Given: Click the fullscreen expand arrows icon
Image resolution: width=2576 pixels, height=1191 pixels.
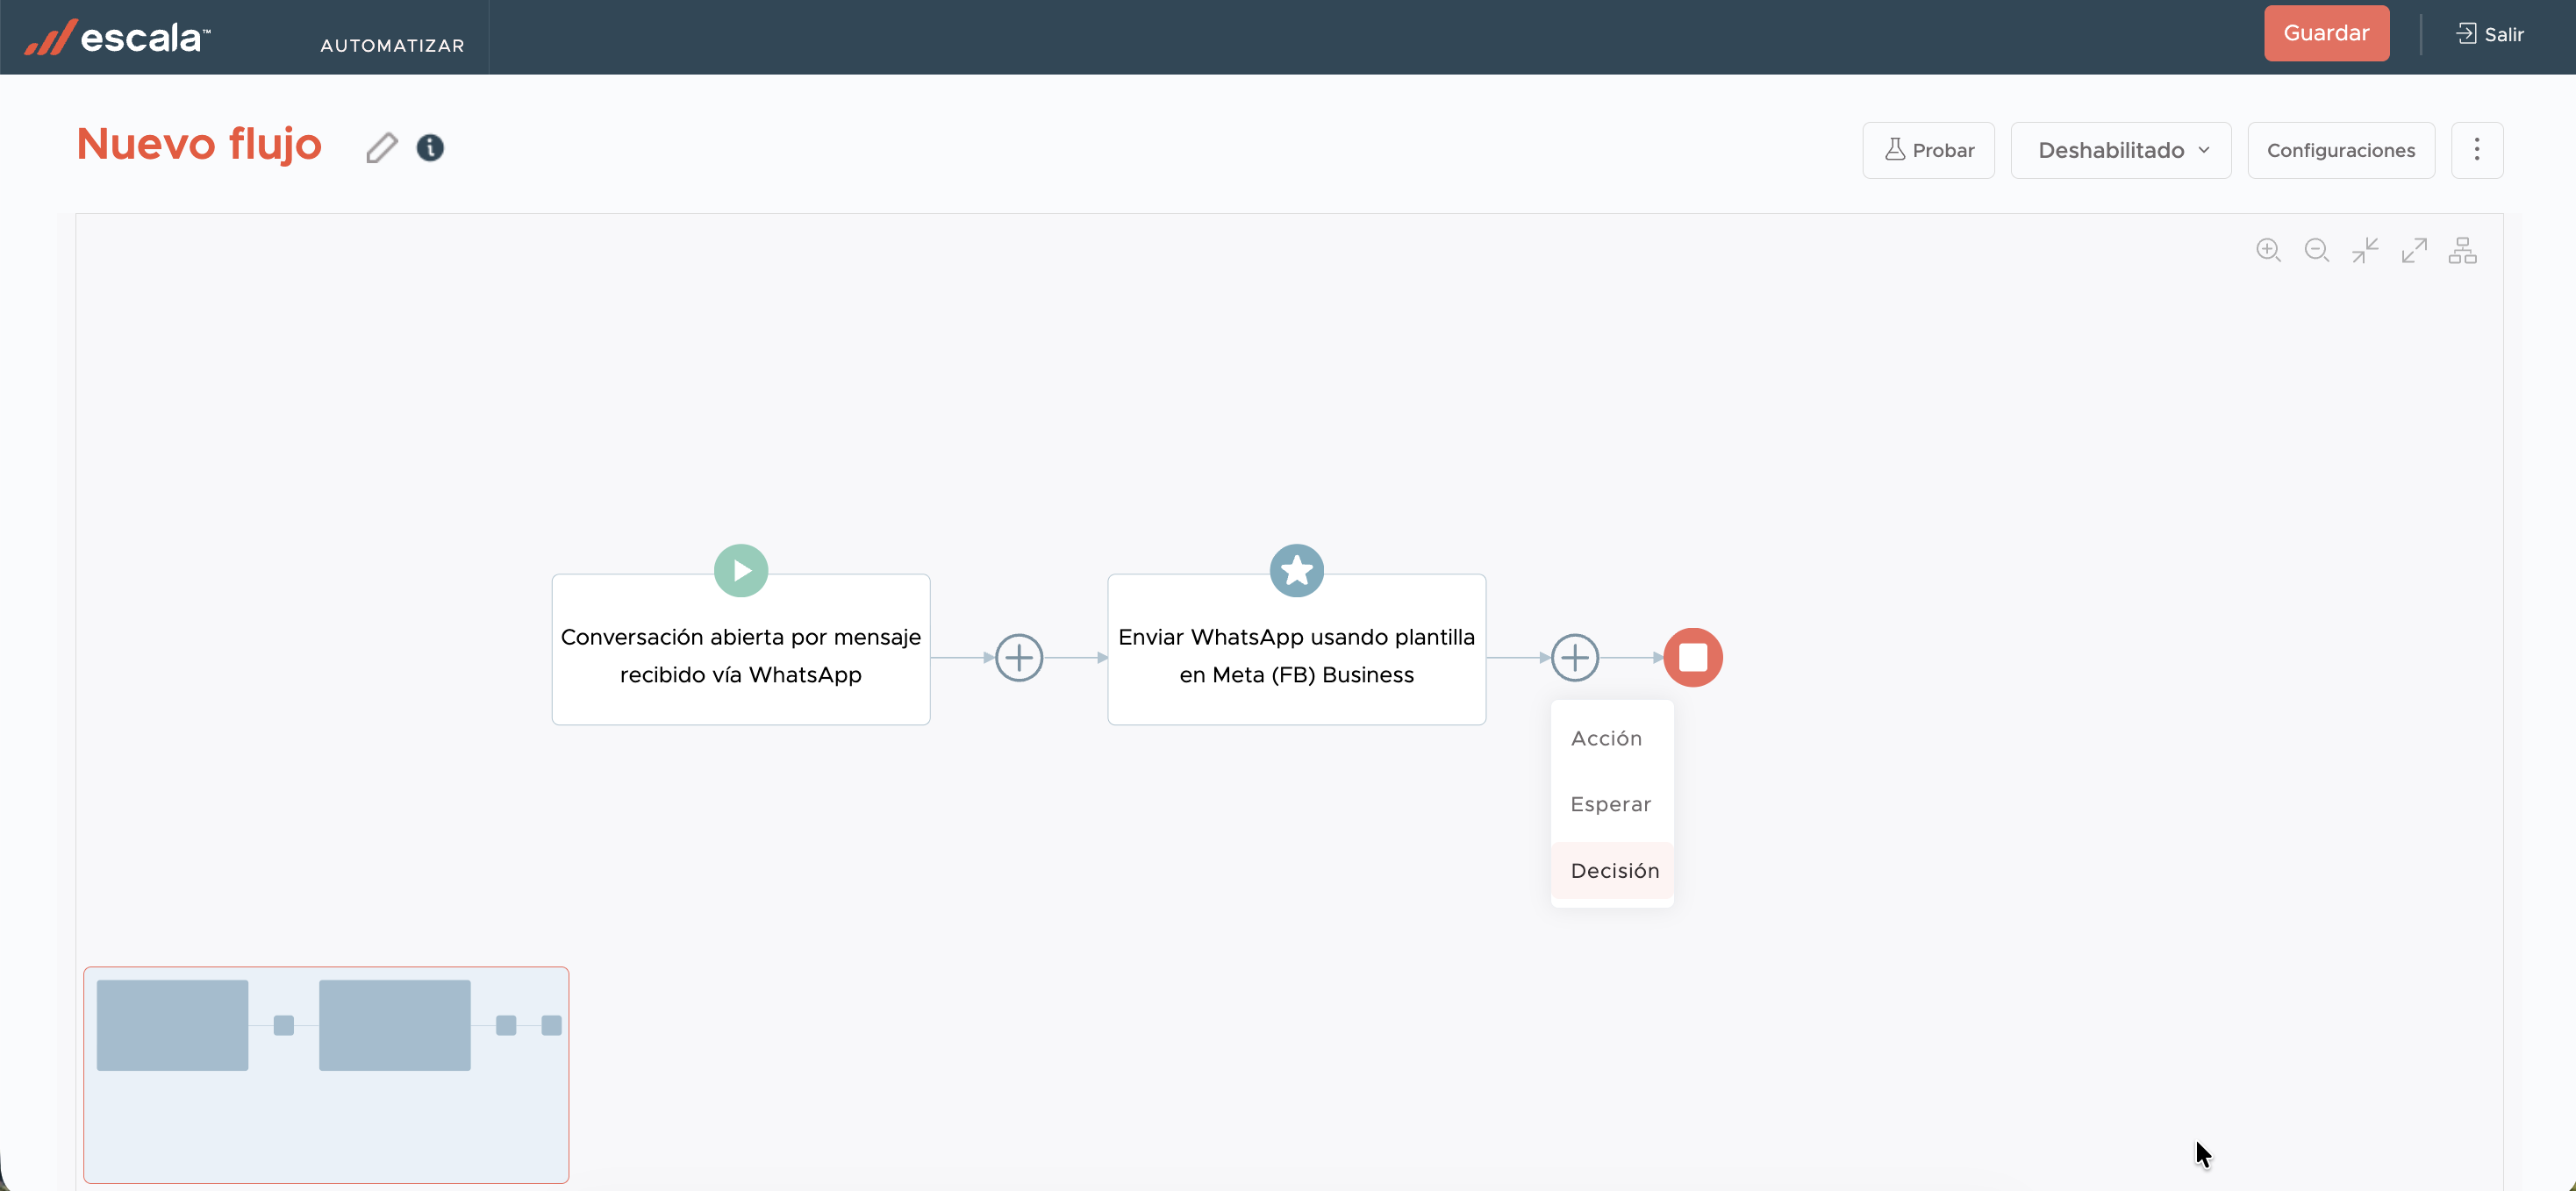Looking at the screenshot, I should [x=2414, y=250].
